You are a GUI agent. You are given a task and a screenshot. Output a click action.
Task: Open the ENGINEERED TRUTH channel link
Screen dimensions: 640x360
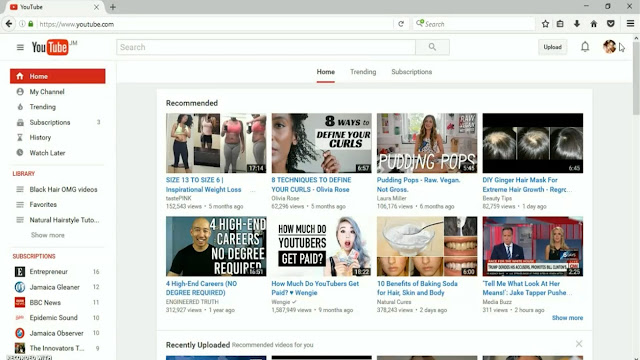(192, 302)
